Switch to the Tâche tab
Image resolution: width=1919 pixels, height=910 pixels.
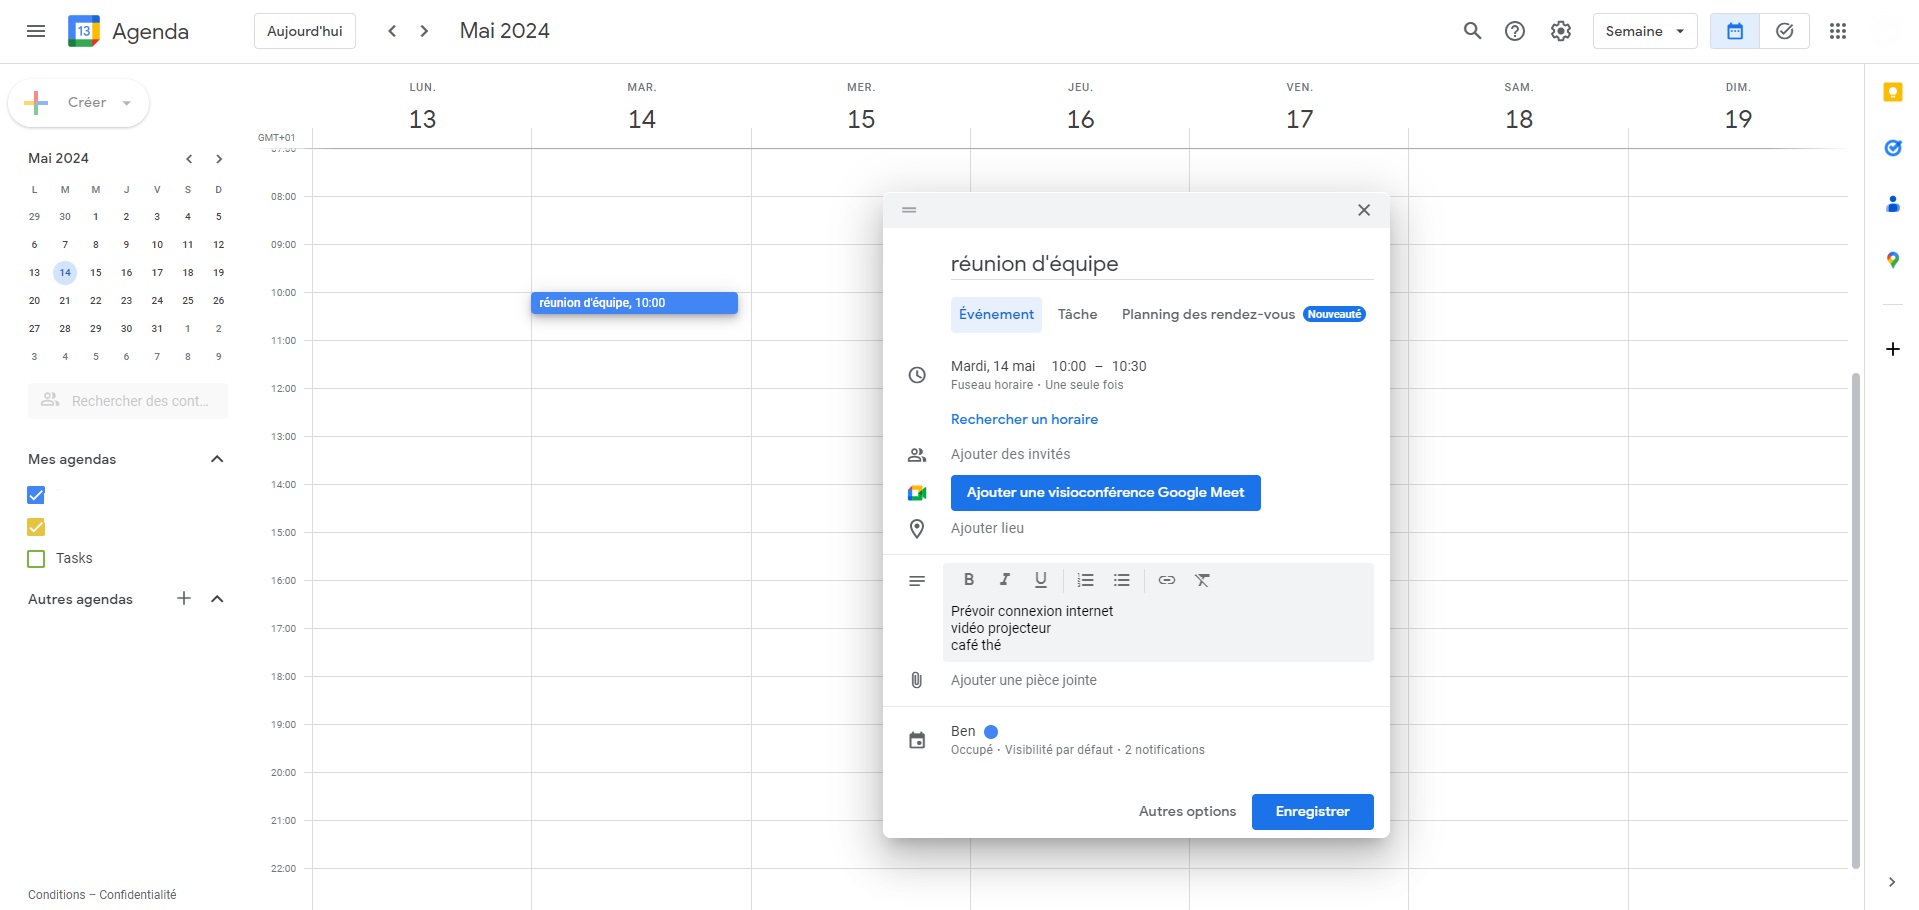(x=1077, y=314)
